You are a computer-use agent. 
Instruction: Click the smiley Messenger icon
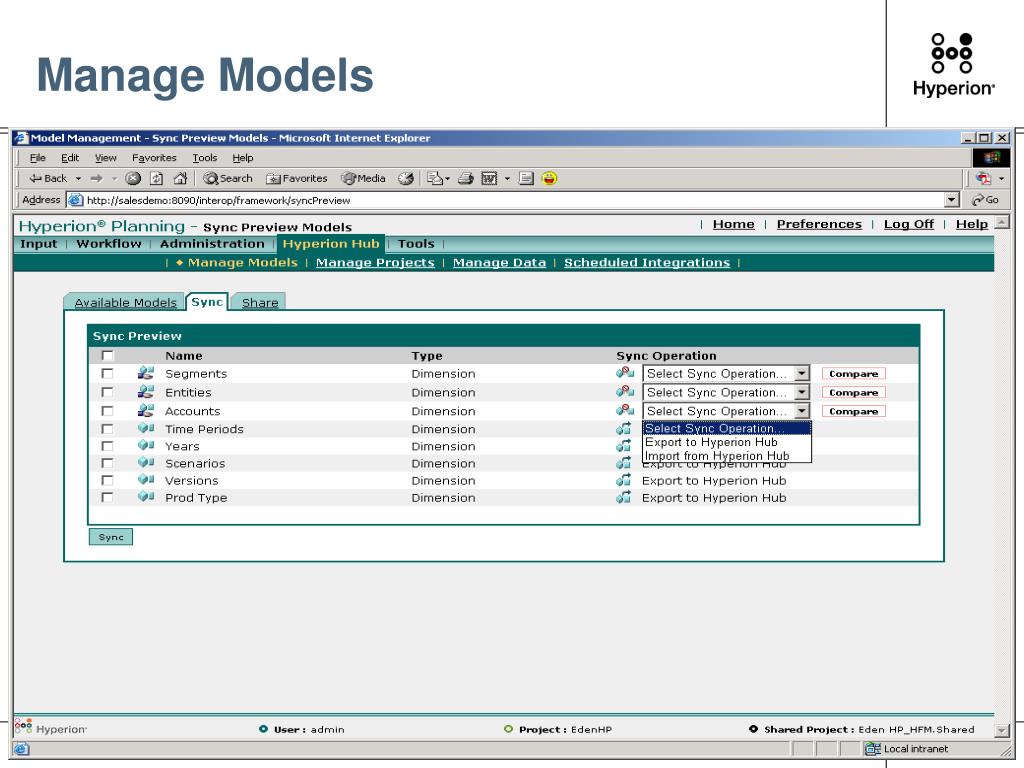click(x=550, y=178)
